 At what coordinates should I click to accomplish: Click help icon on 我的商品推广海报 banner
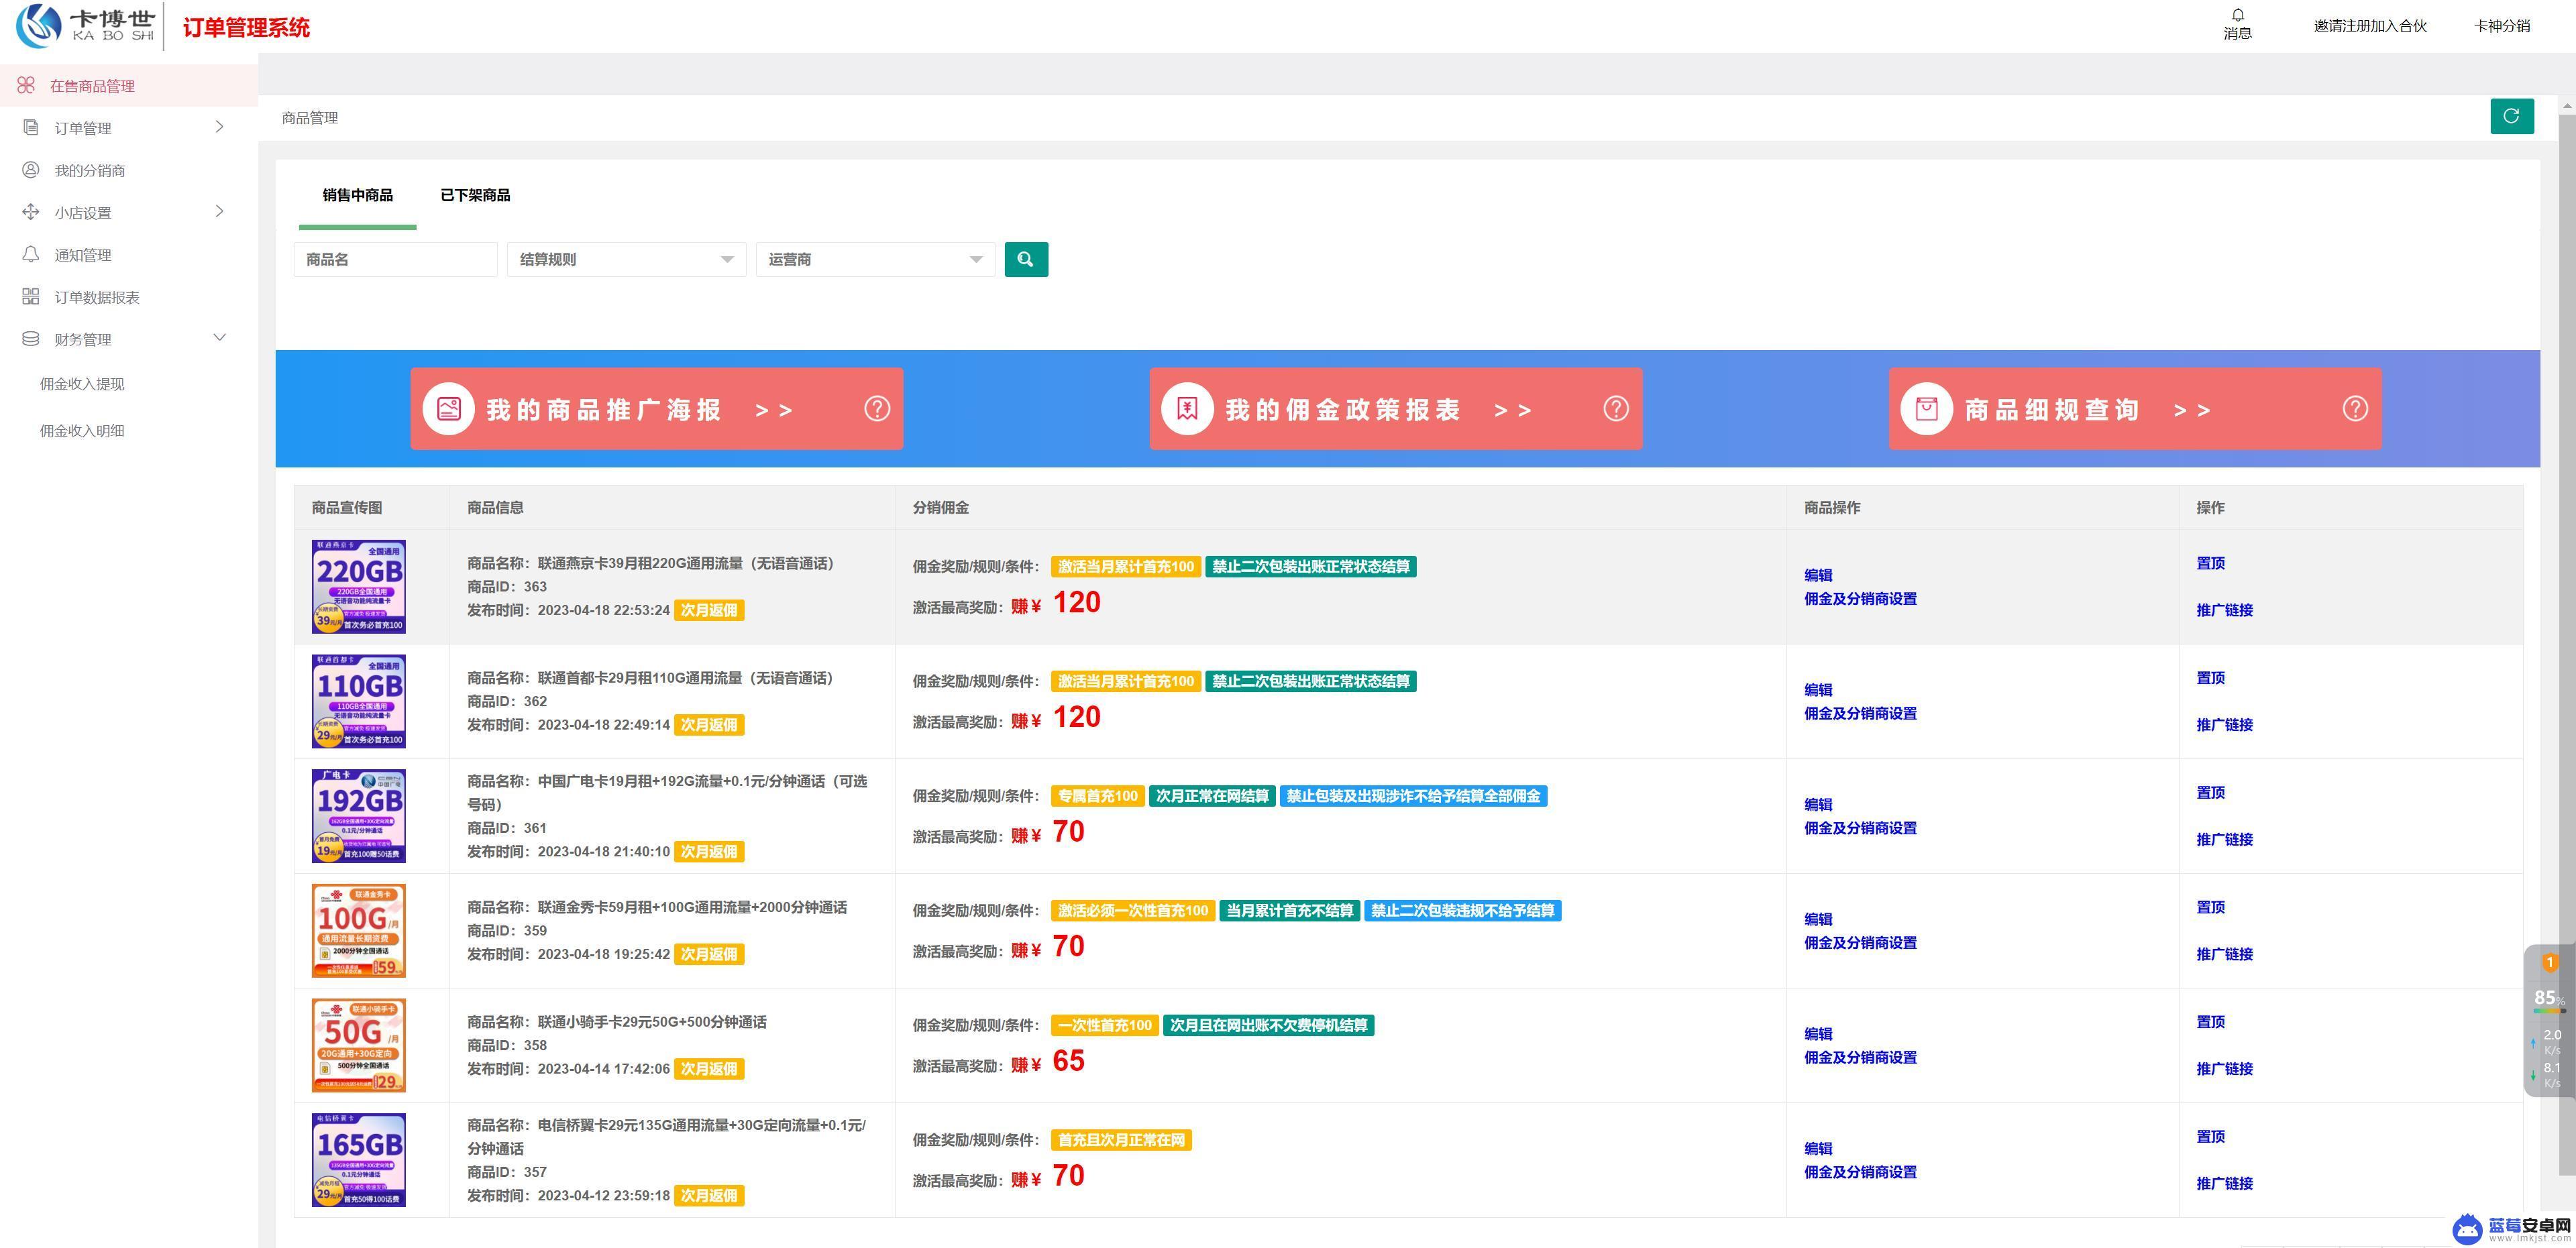pyautogui.click(x=877, y=409)
